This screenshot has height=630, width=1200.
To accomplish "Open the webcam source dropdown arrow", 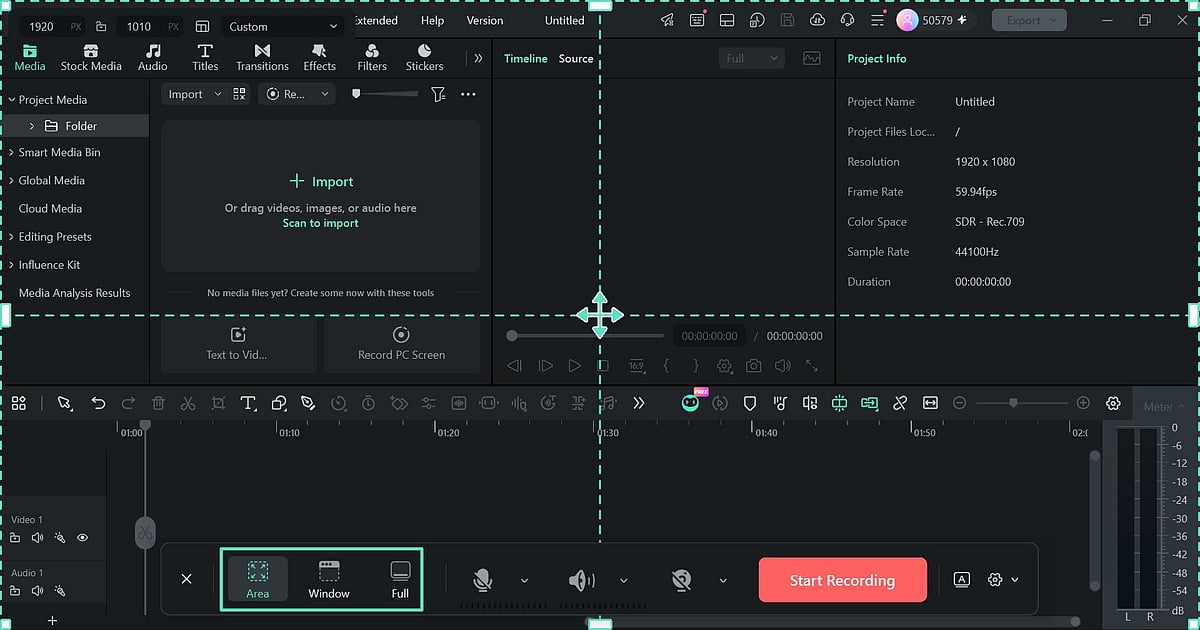I will [x=723, y=580].
